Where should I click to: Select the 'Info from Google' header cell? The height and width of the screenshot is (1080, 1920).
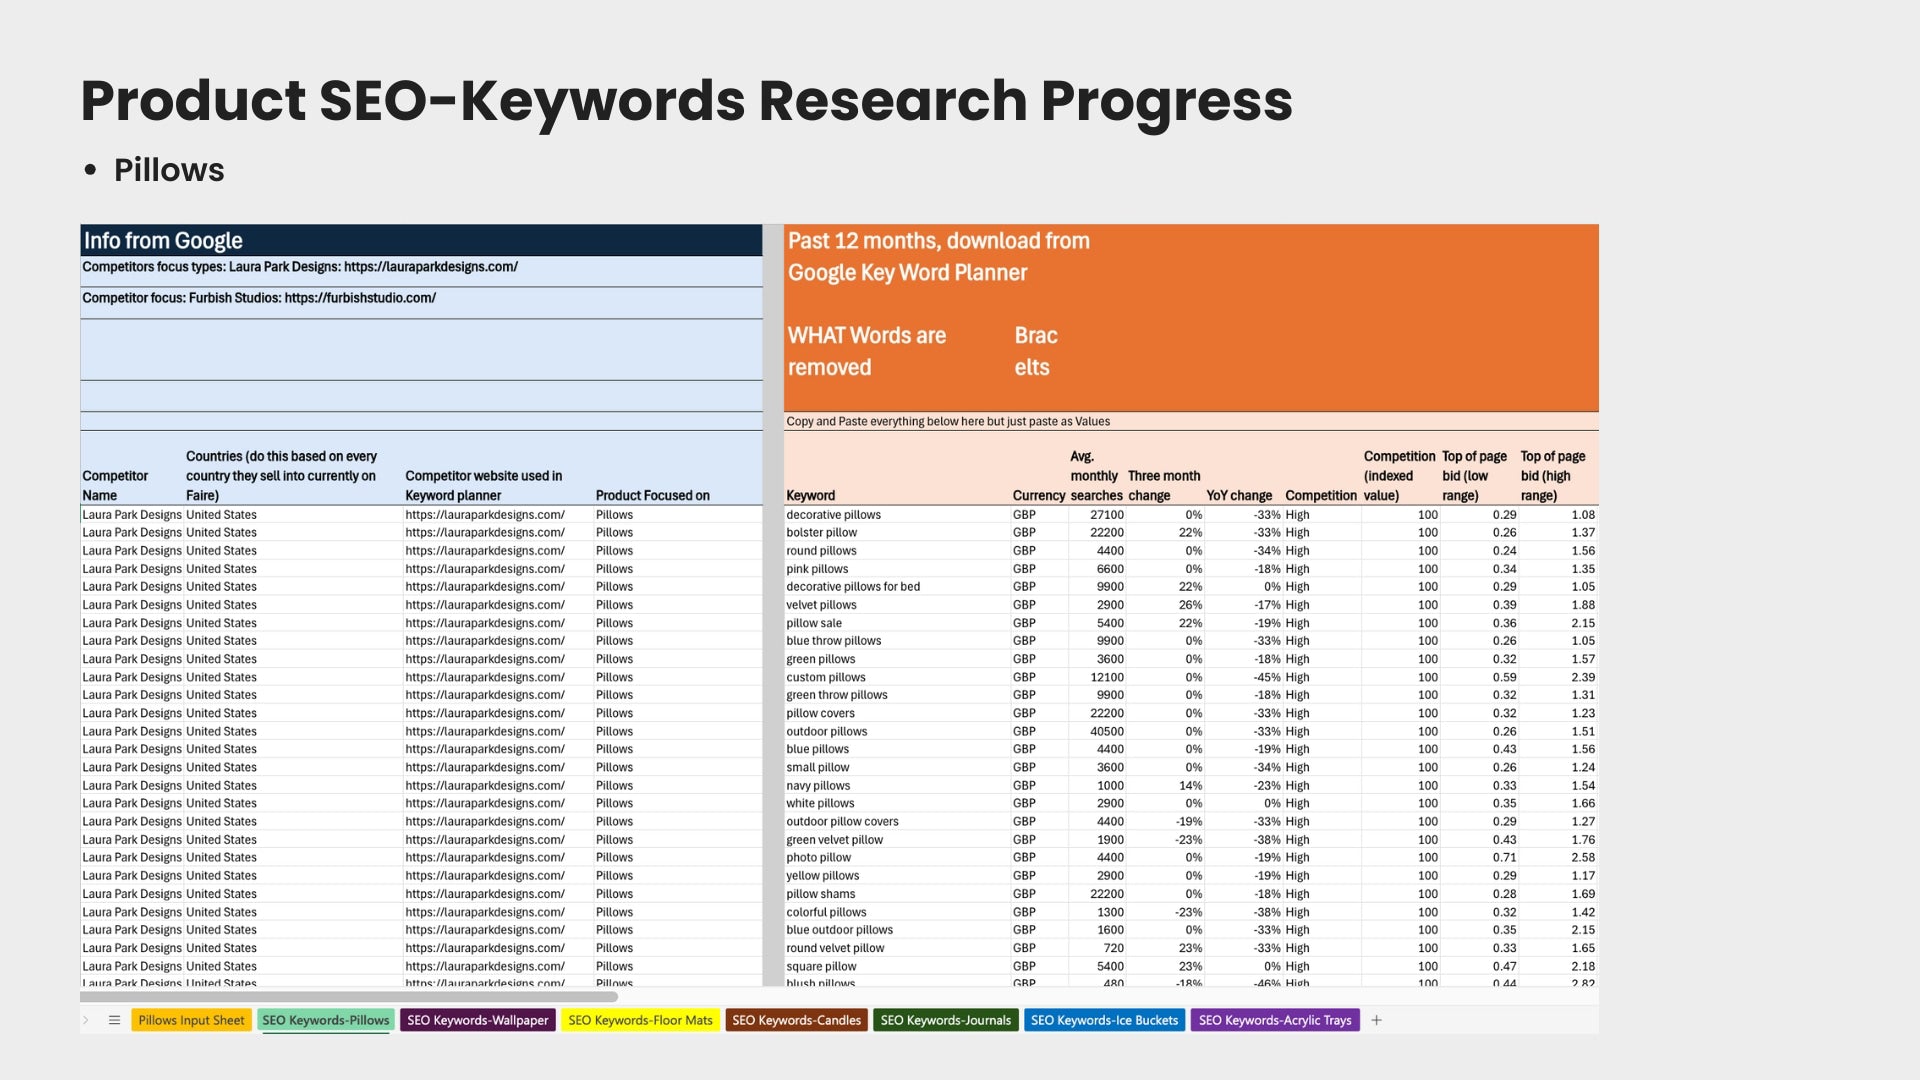click(x=421, y=241)
